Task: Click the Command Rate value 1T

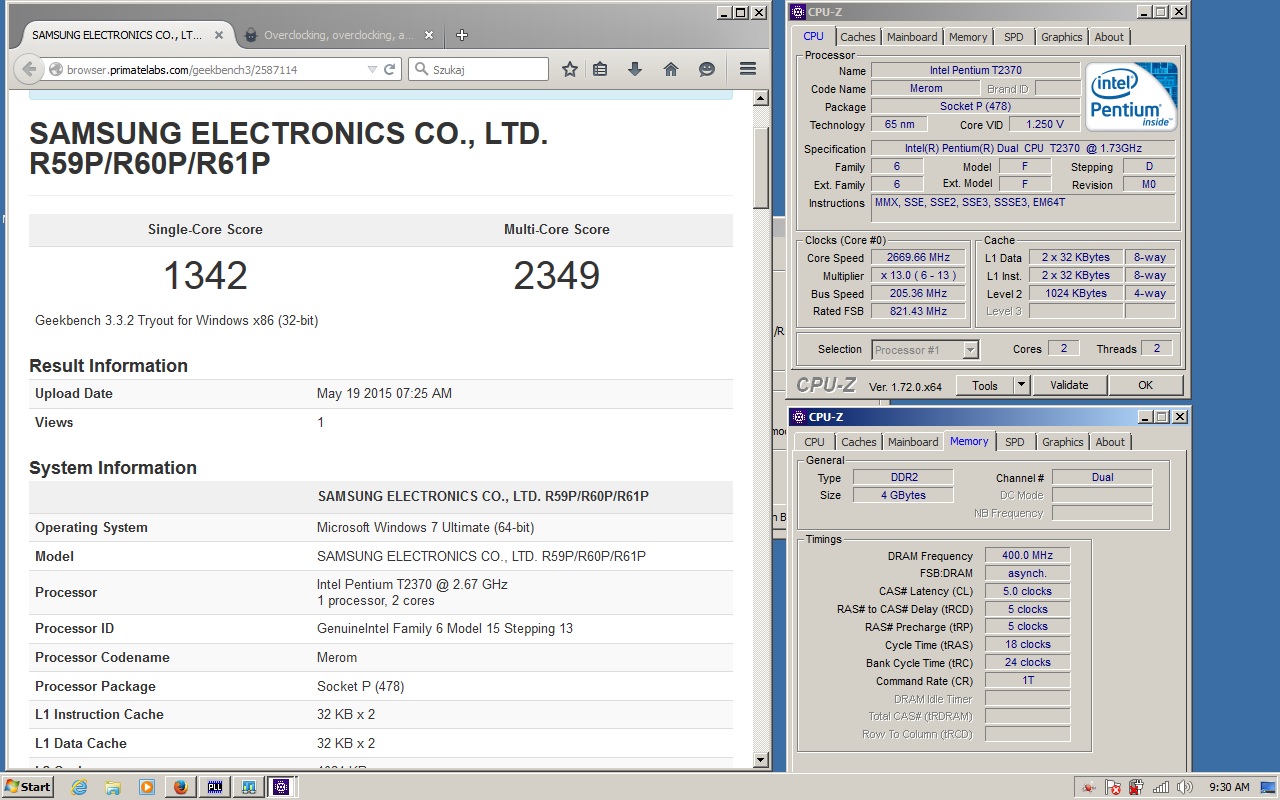Action: coord(1027,680)
